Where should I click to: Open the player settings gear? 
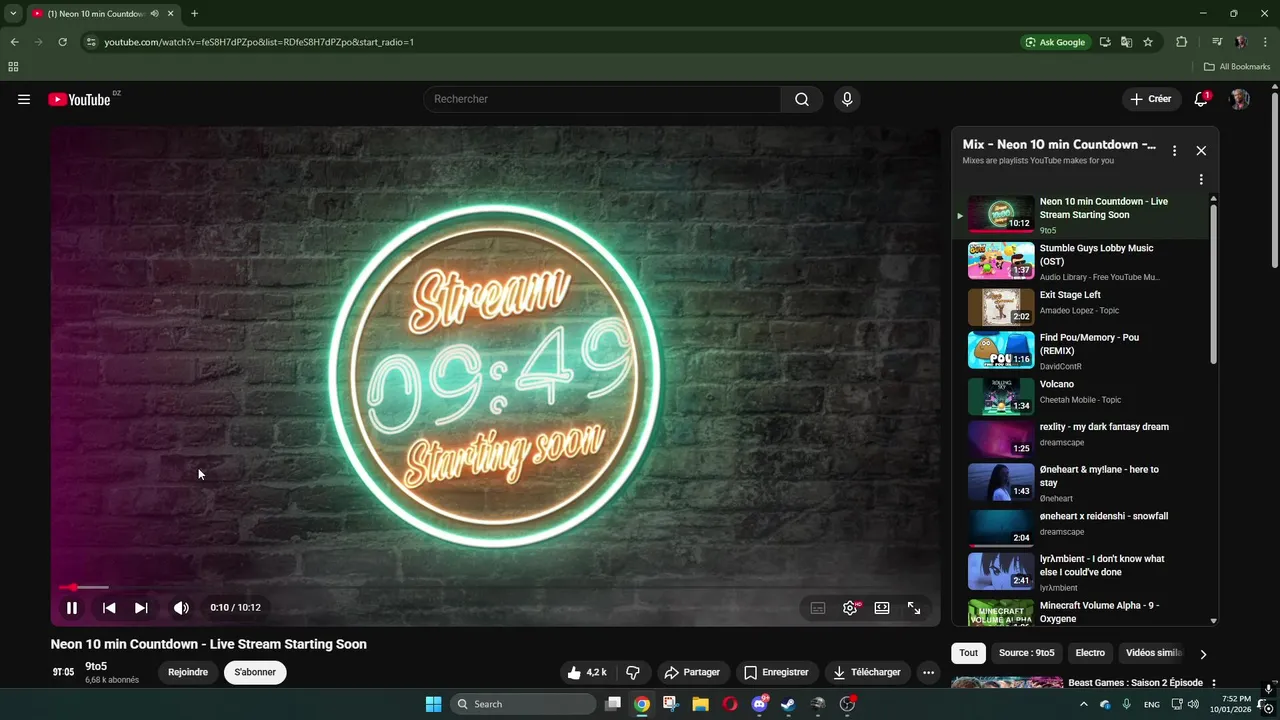(850, 607)
